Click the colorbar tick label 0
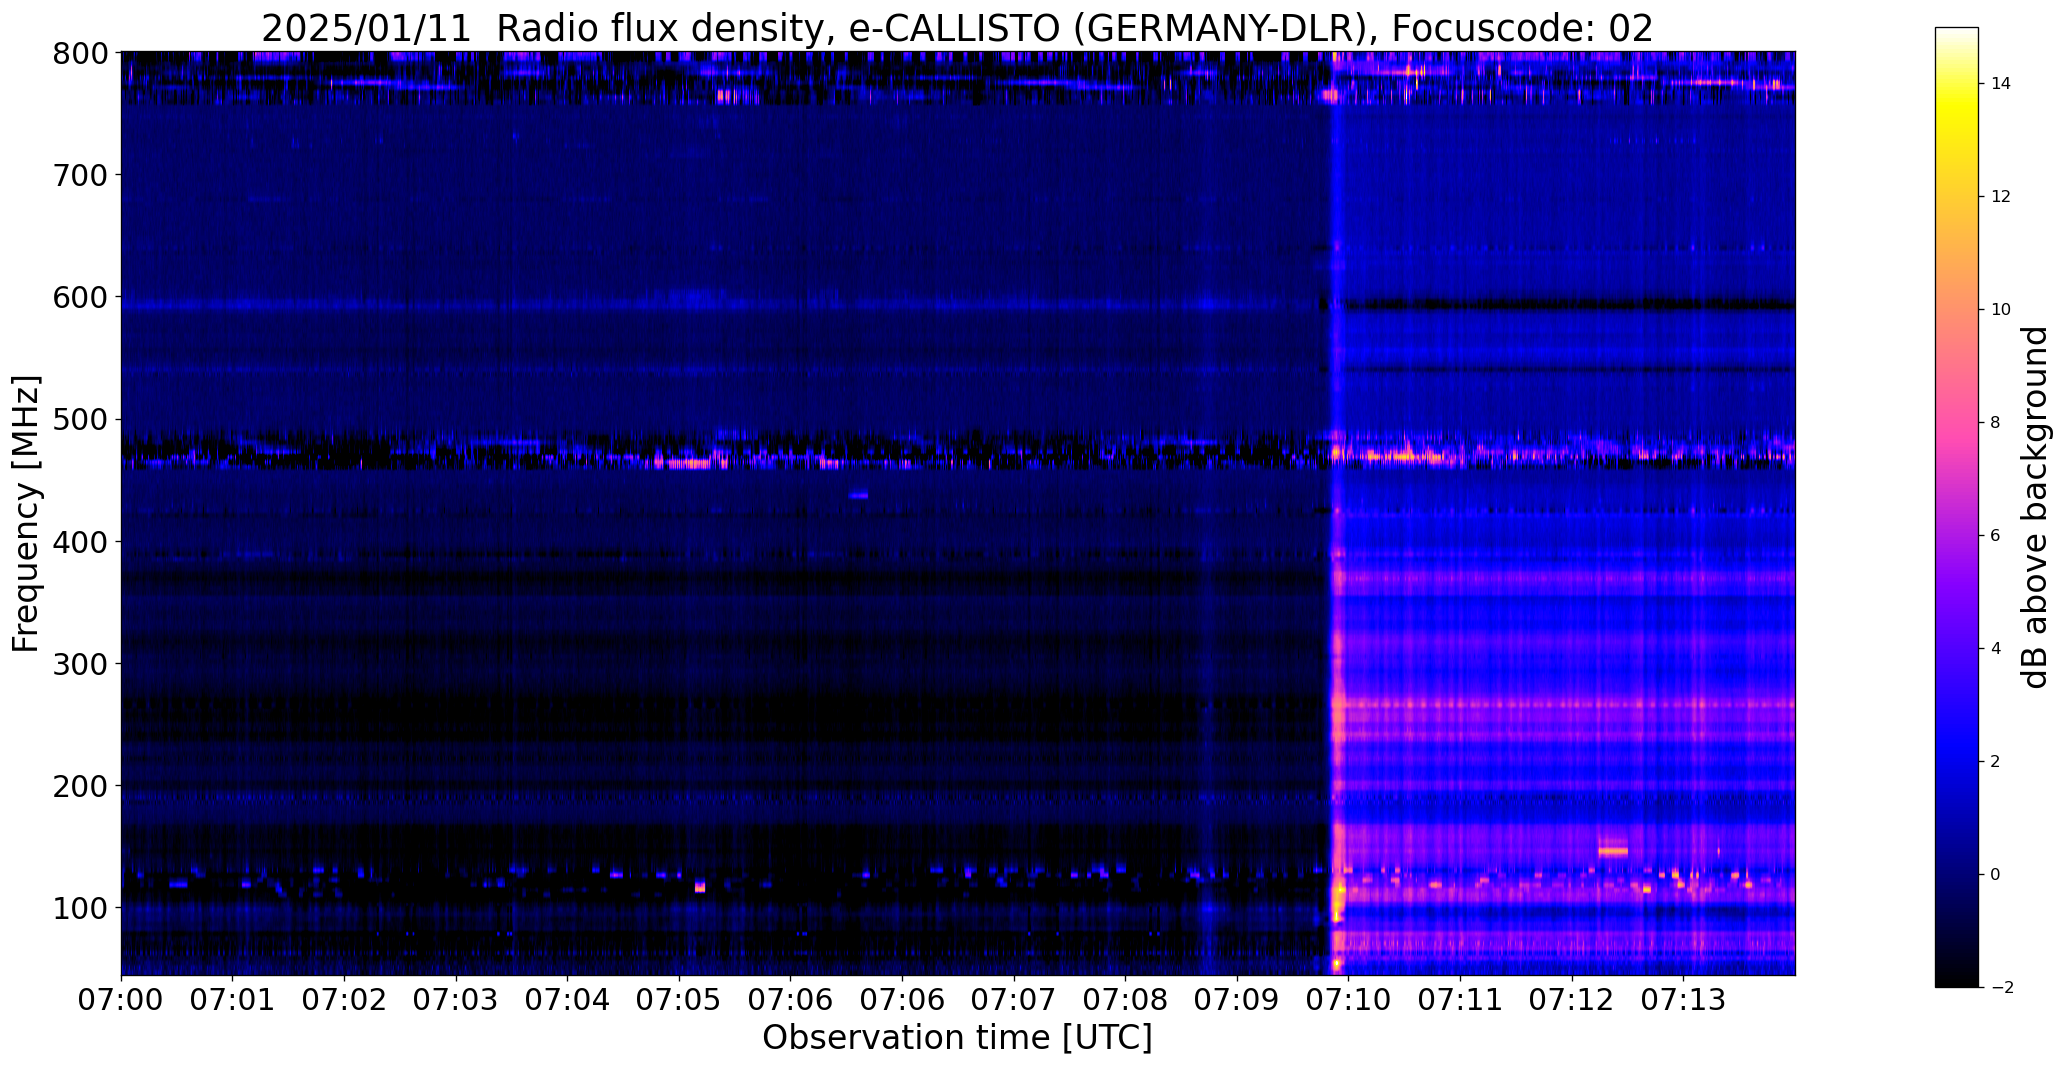Viewport: 2066px width, 1067px height. 1996,875
